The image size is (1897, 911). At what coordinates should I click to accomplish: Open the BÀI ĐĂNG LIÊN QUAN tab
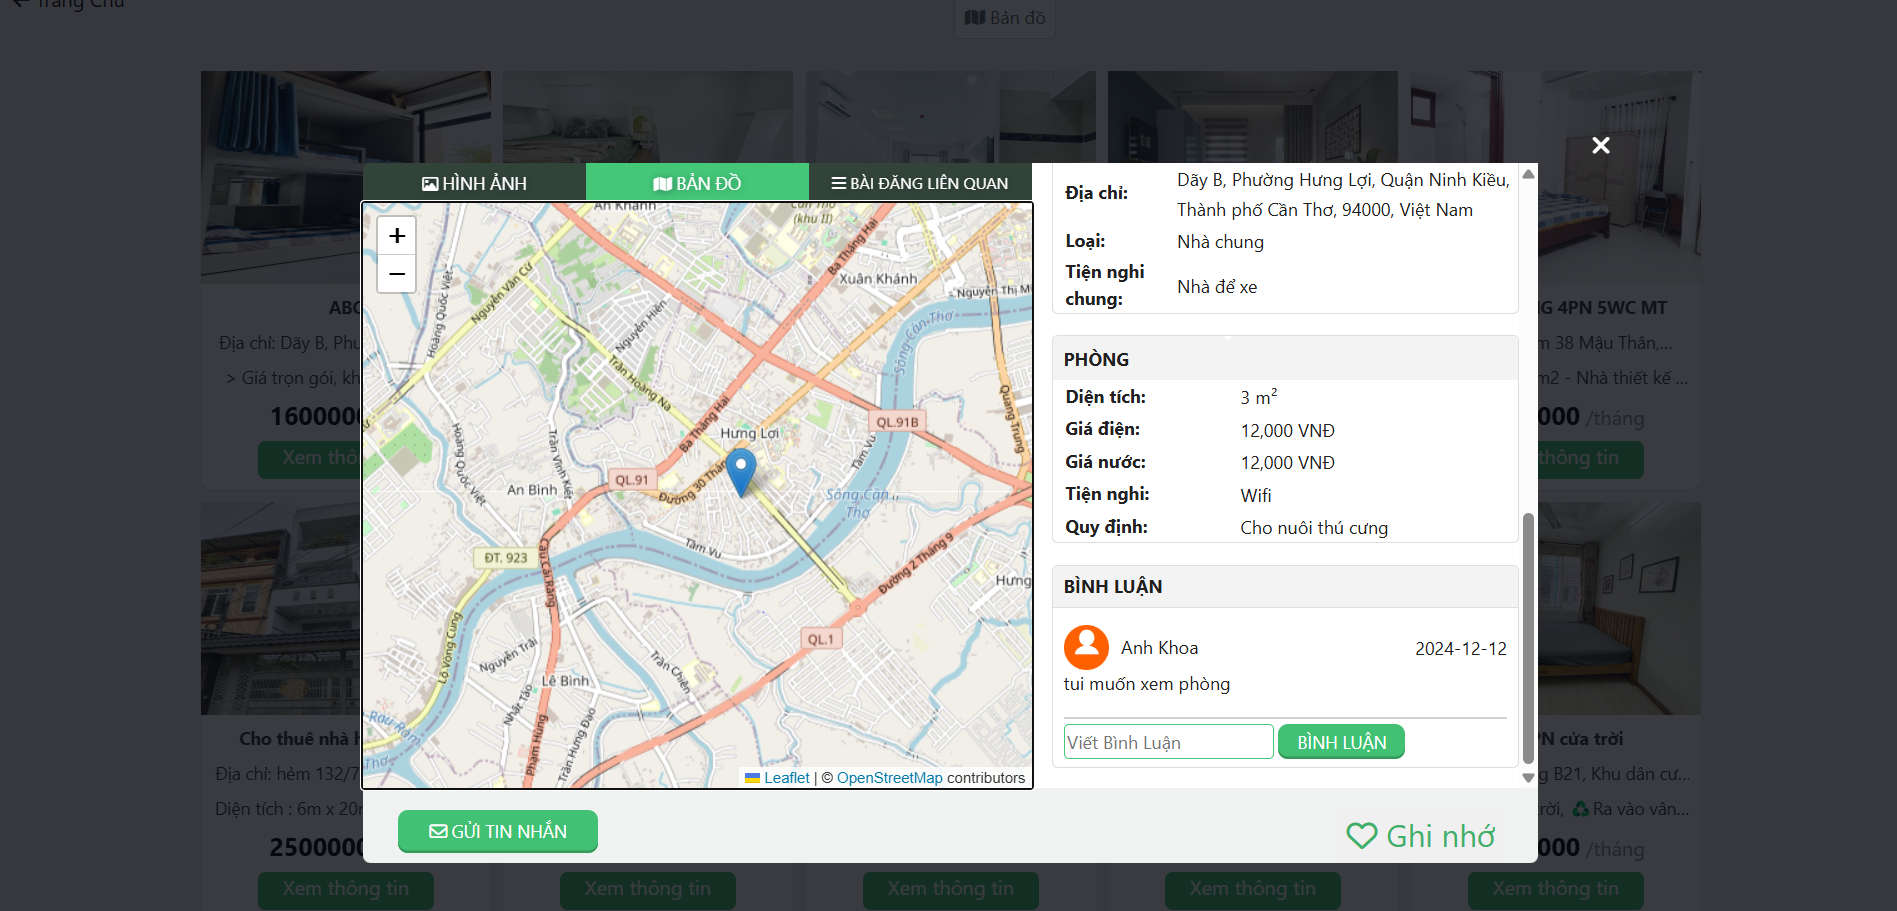coord(920,183)
